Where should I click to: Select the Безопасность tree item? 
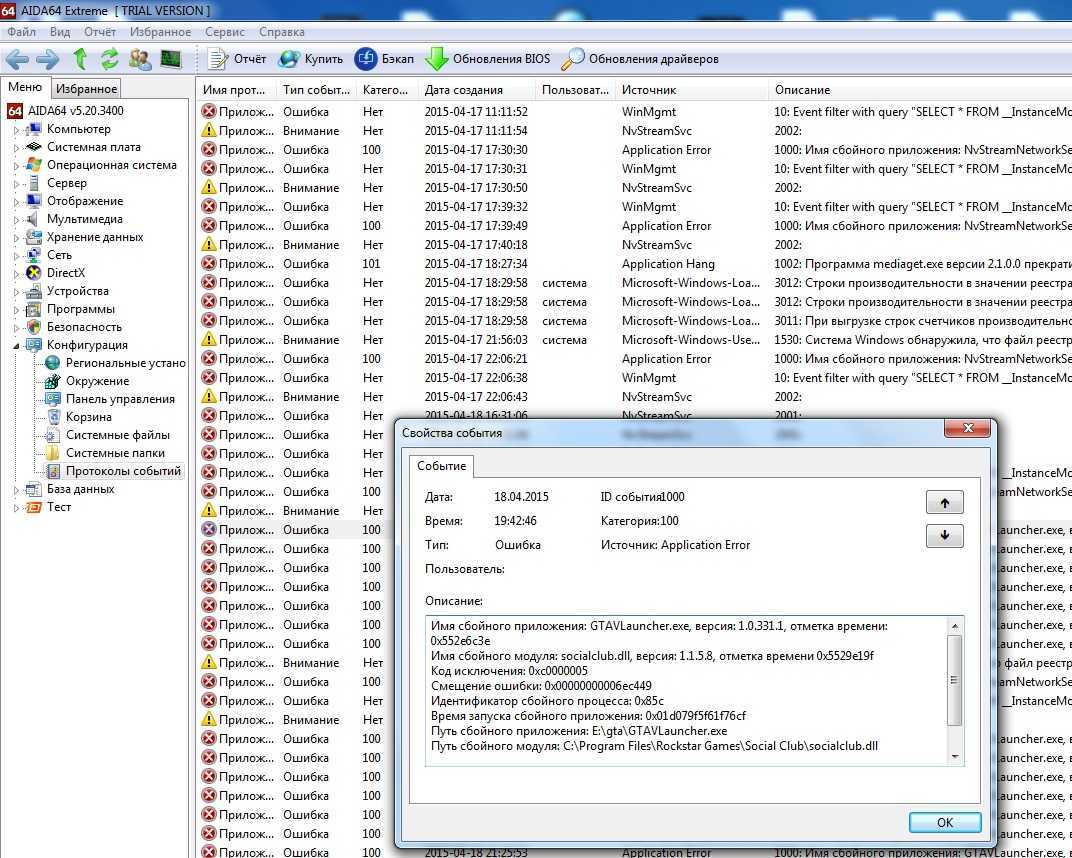coord(84,327)
